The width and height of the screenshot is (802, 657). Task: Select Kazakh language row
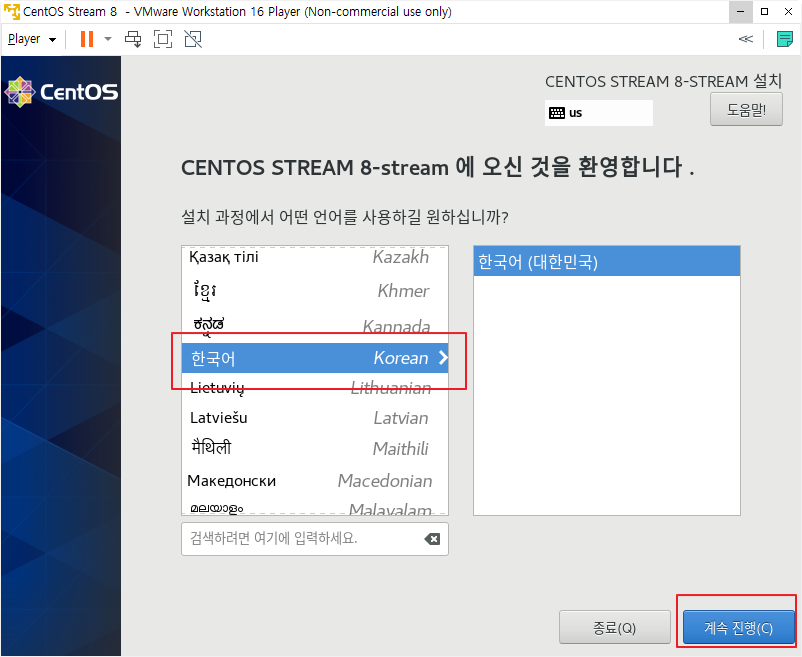click(315, 257)
